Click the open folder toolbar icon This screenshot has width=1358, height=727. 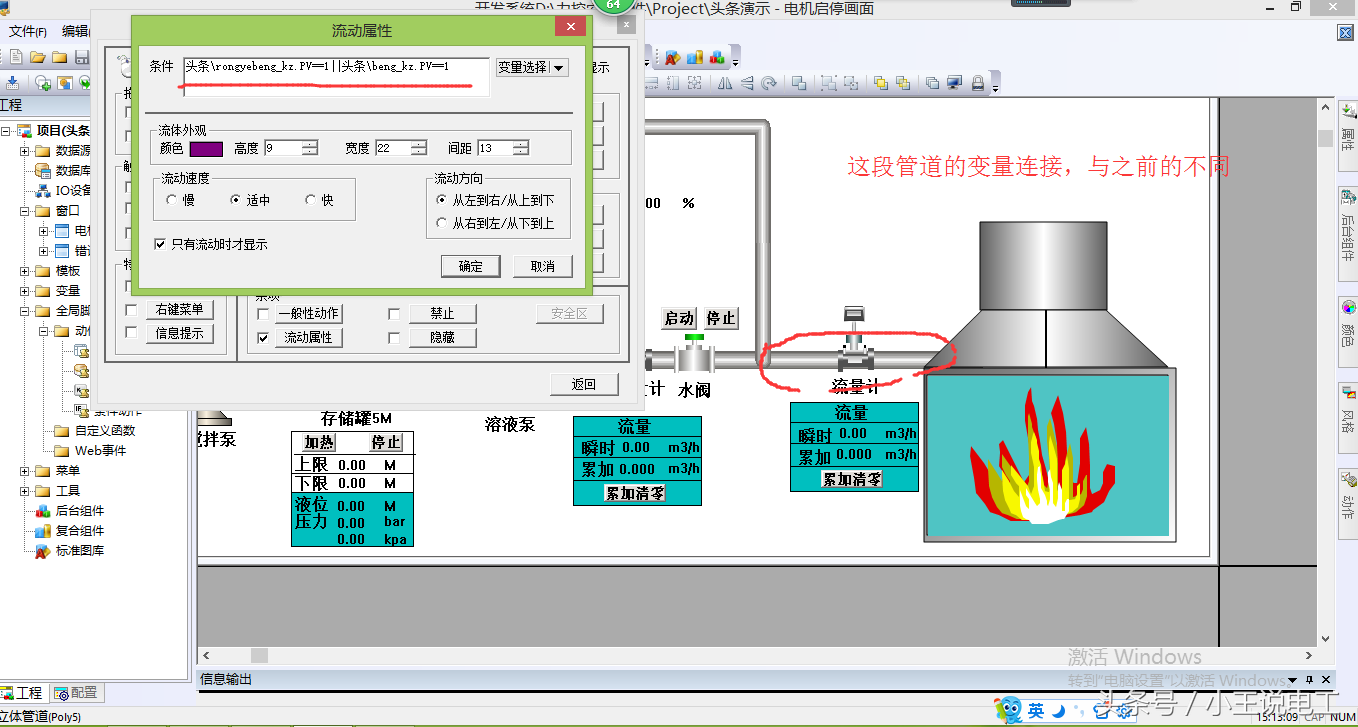click(38, 57)
